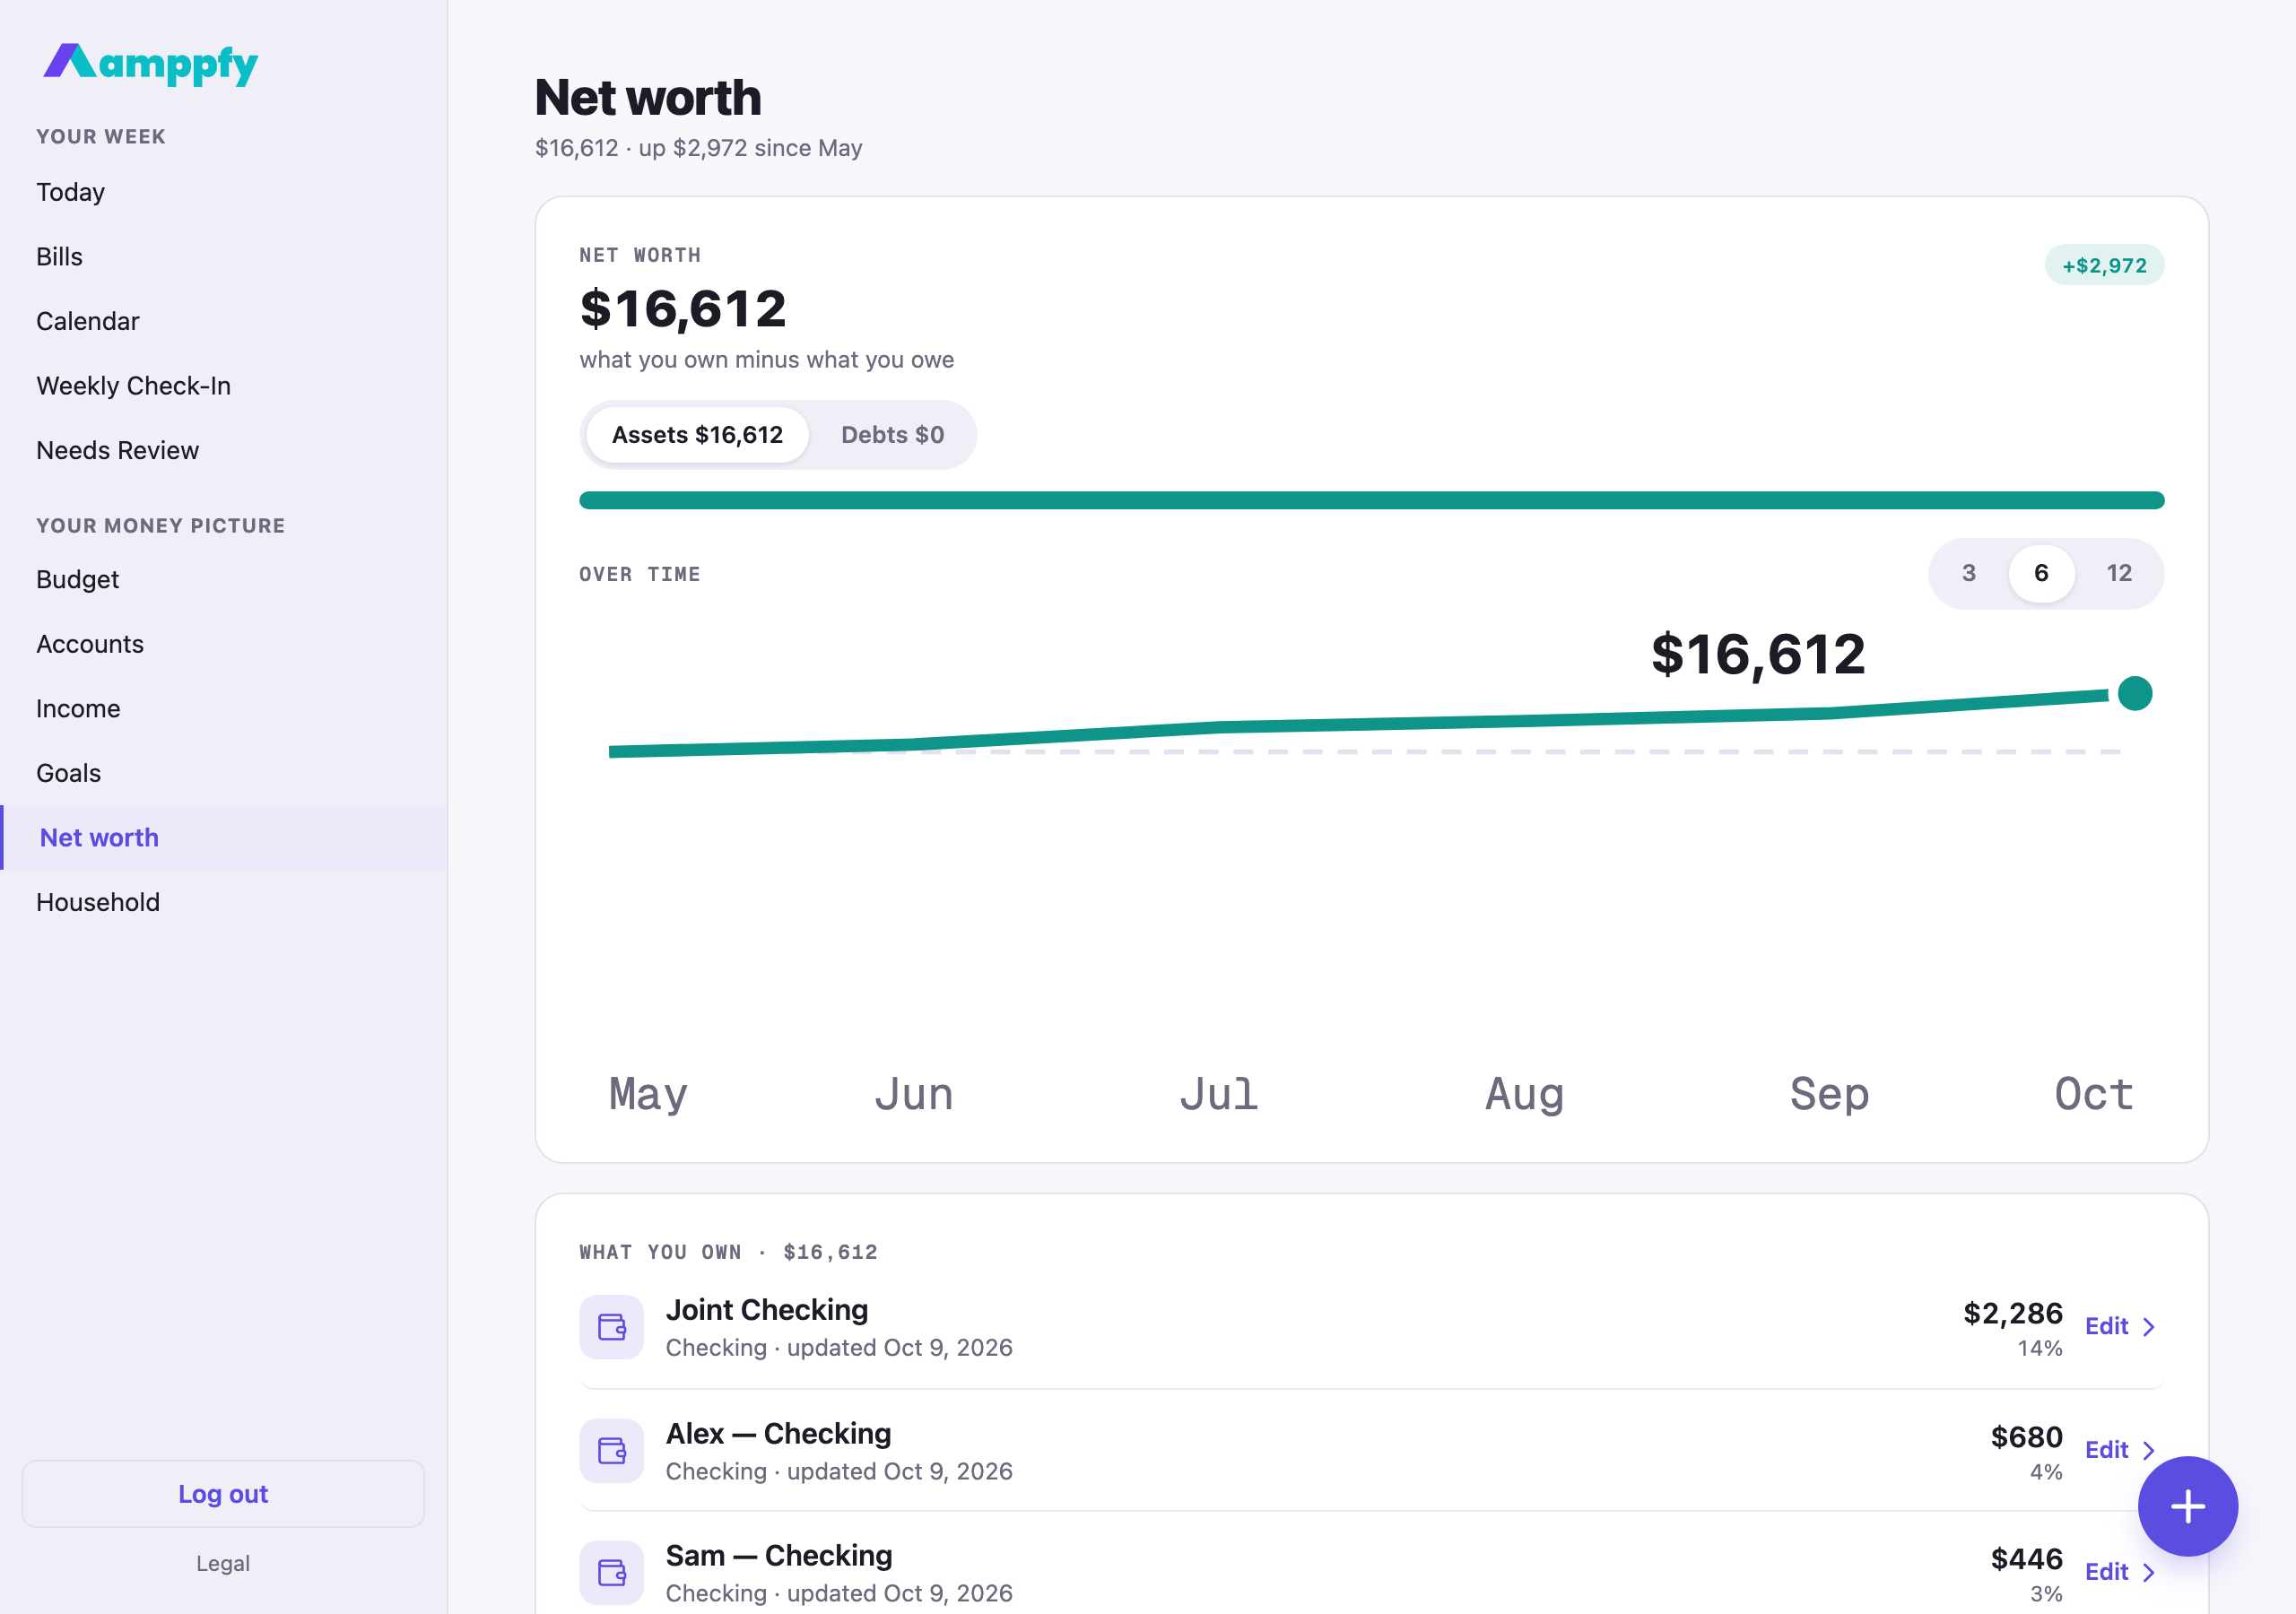Click the Sam — Checking wallet icon
The width and height of the screenshot is (2296, 1614).
611,1572
